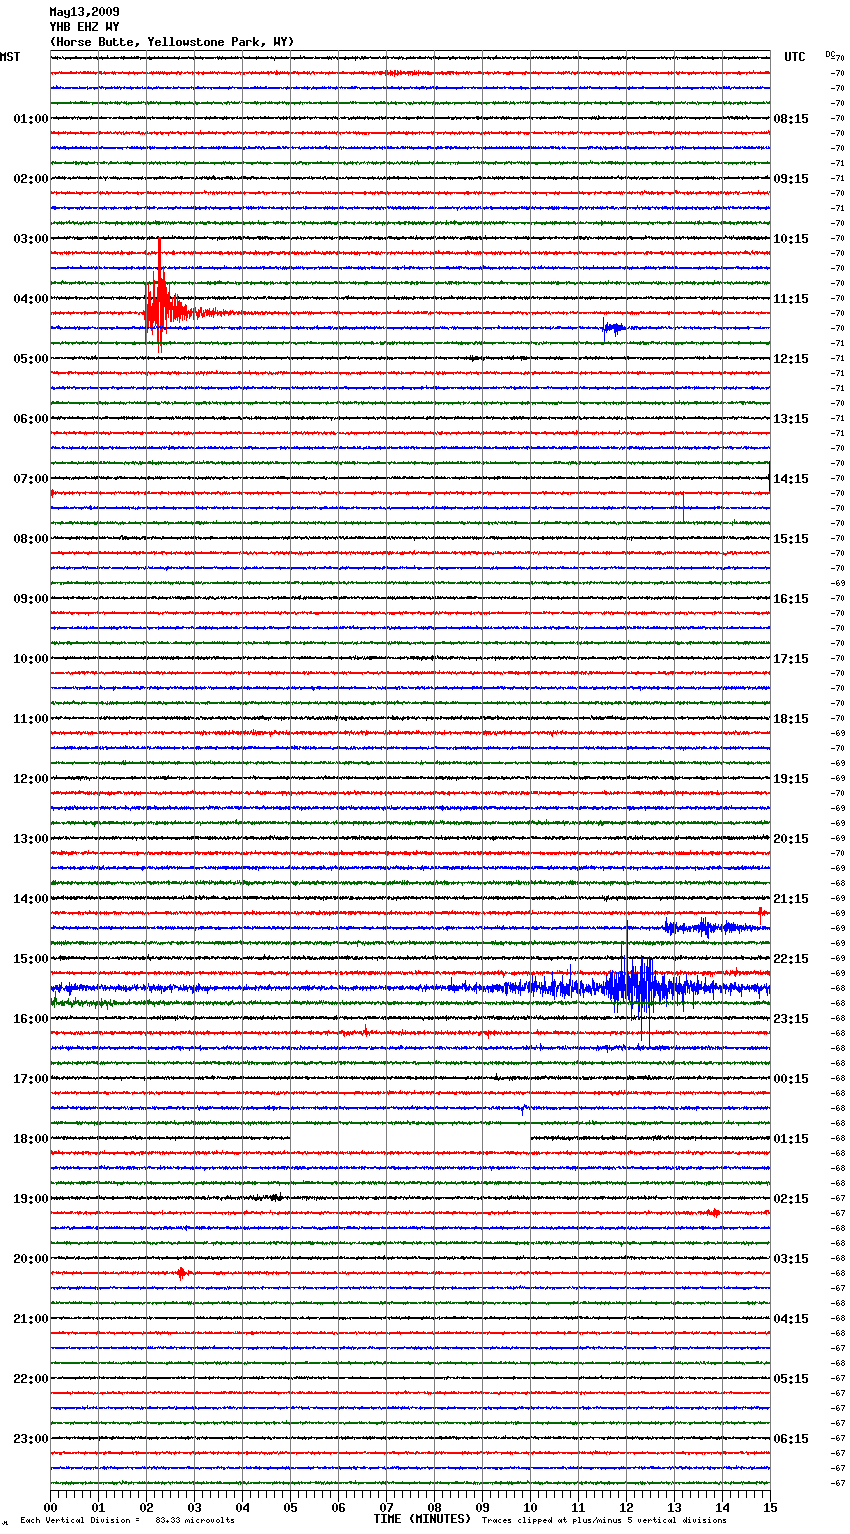Click the date label May13,2009
The height and width of the screenshot is (1534, 850).
pos(84,12)
